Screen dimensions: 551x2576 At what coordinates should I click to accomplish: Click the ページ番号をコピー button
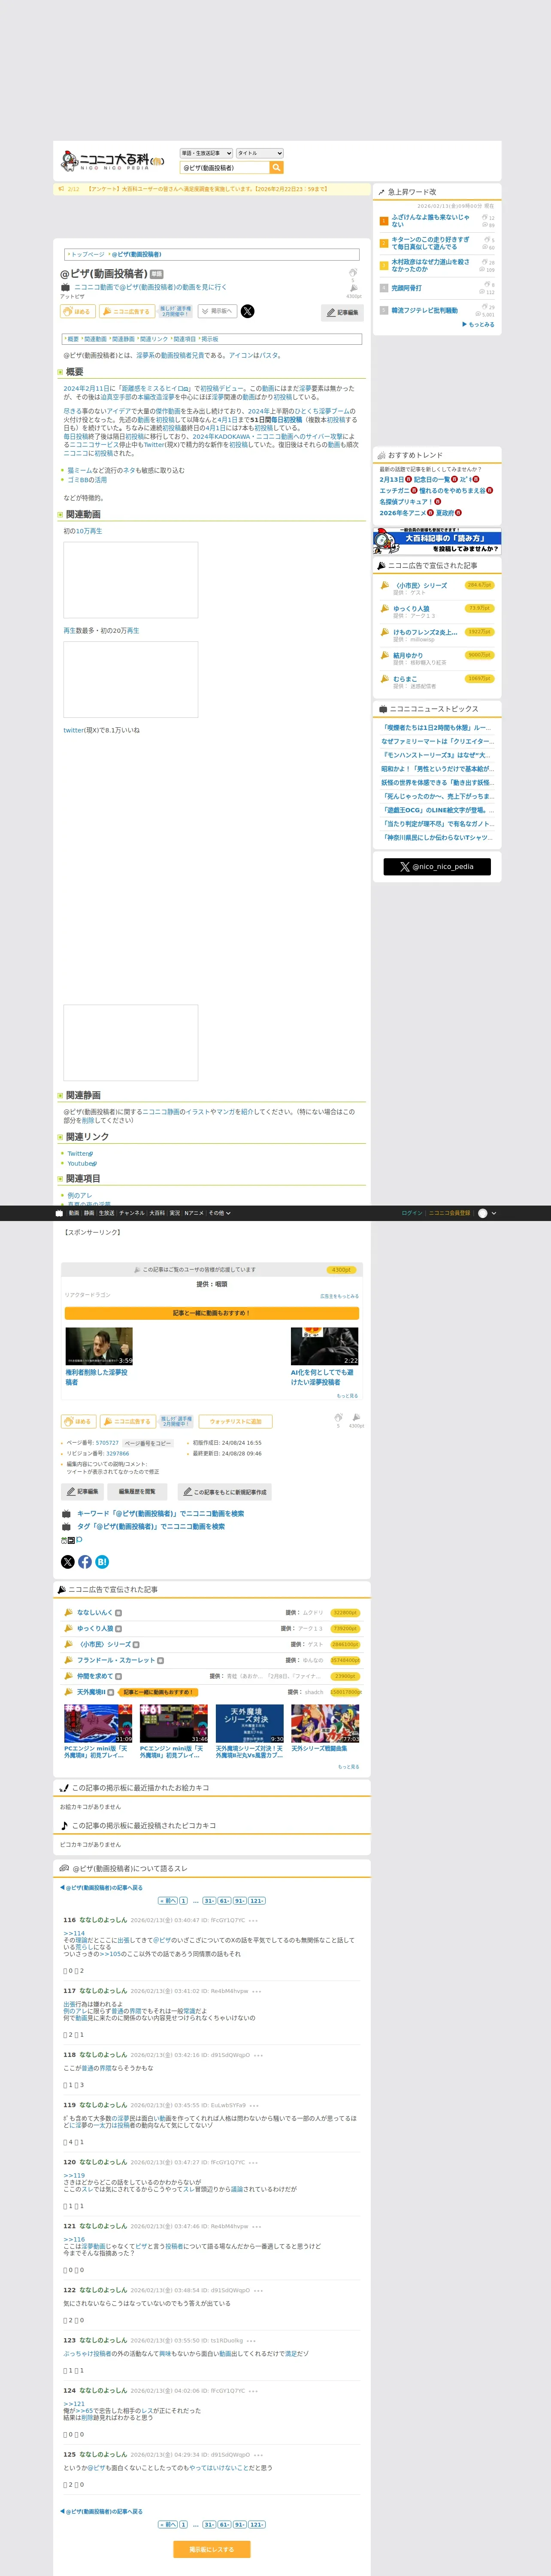pyautogui.click(x=148, y=1443)
